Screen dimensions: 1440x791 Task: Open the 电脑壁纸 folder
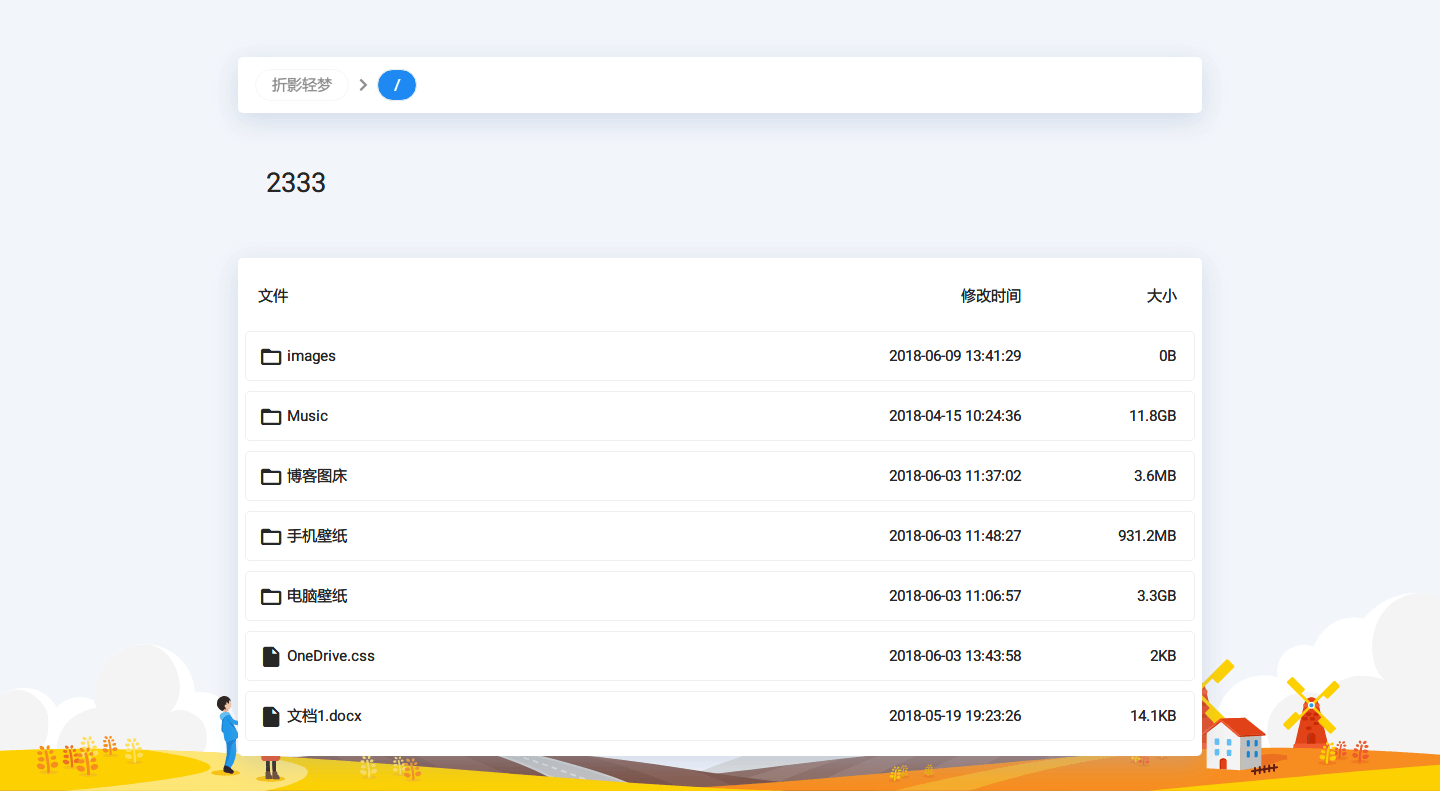pyautogui.click(x=316, y=596)
